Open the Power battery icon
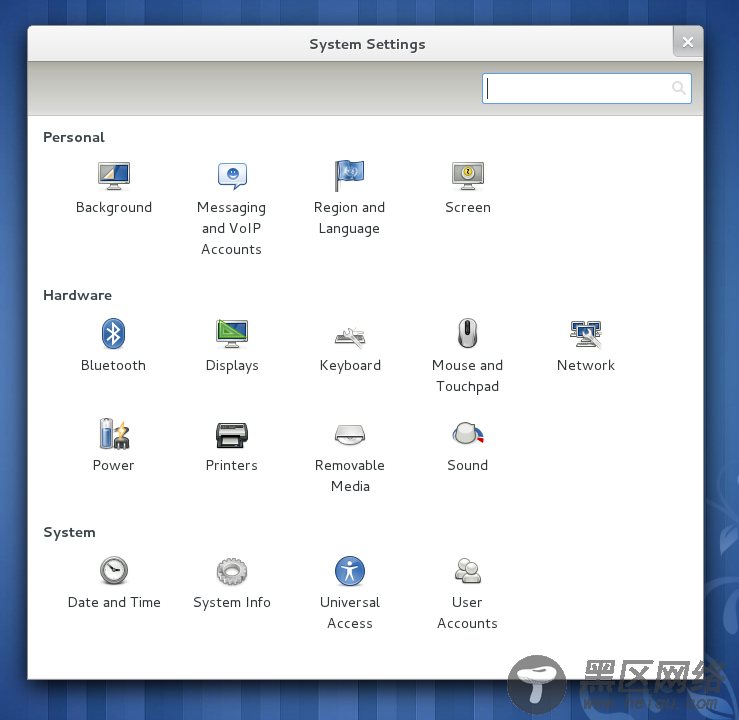 tap(114, 434)
